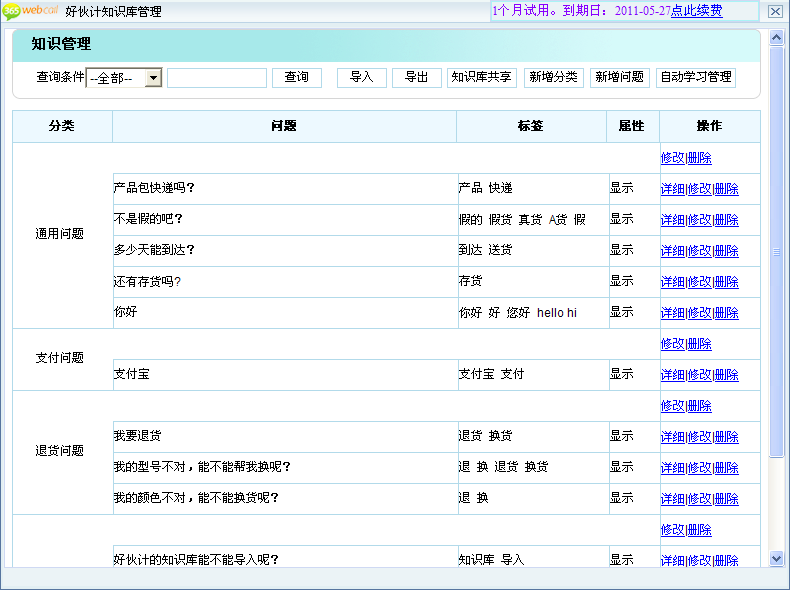Click 删除 for 退货问题 category

[700, 406]
